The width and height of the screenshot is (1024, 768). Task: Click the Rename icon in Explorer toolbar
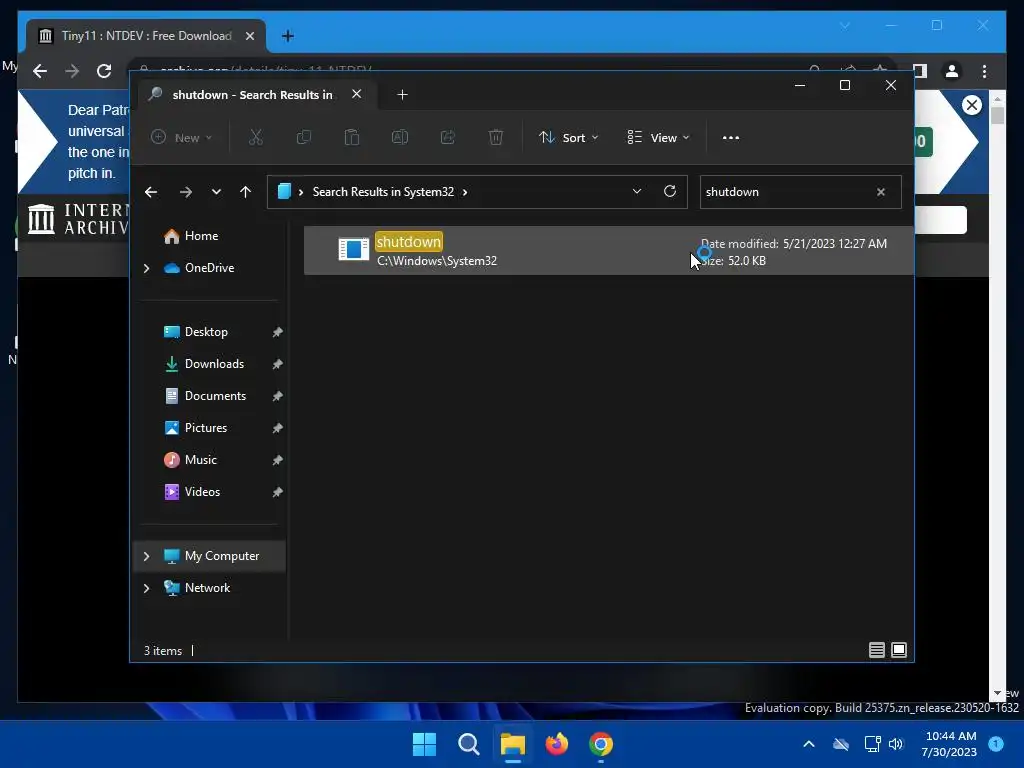[400, 137]
